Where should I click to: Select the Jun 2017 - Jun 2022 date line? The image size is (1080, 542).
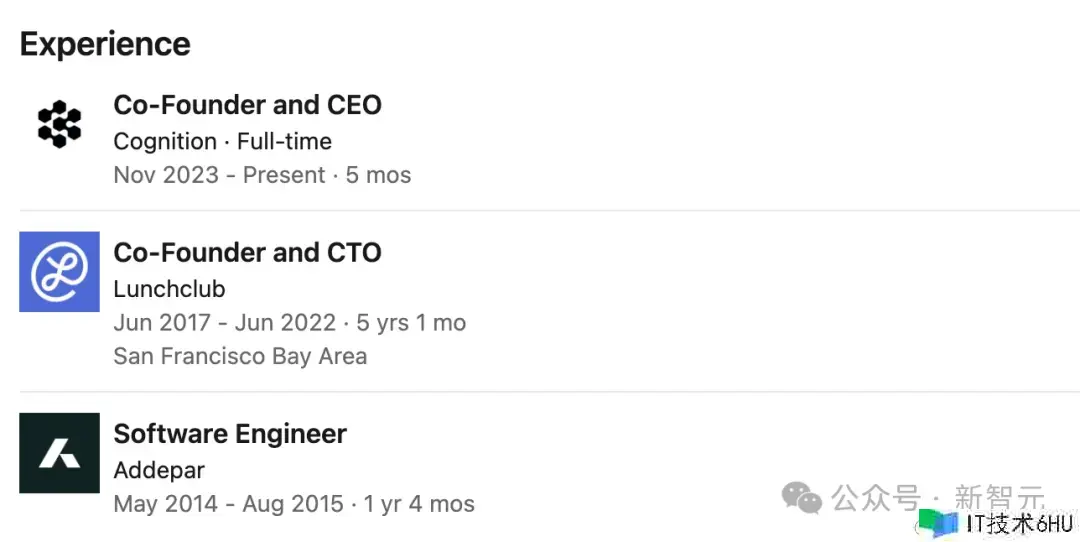(x=289, y=323)
